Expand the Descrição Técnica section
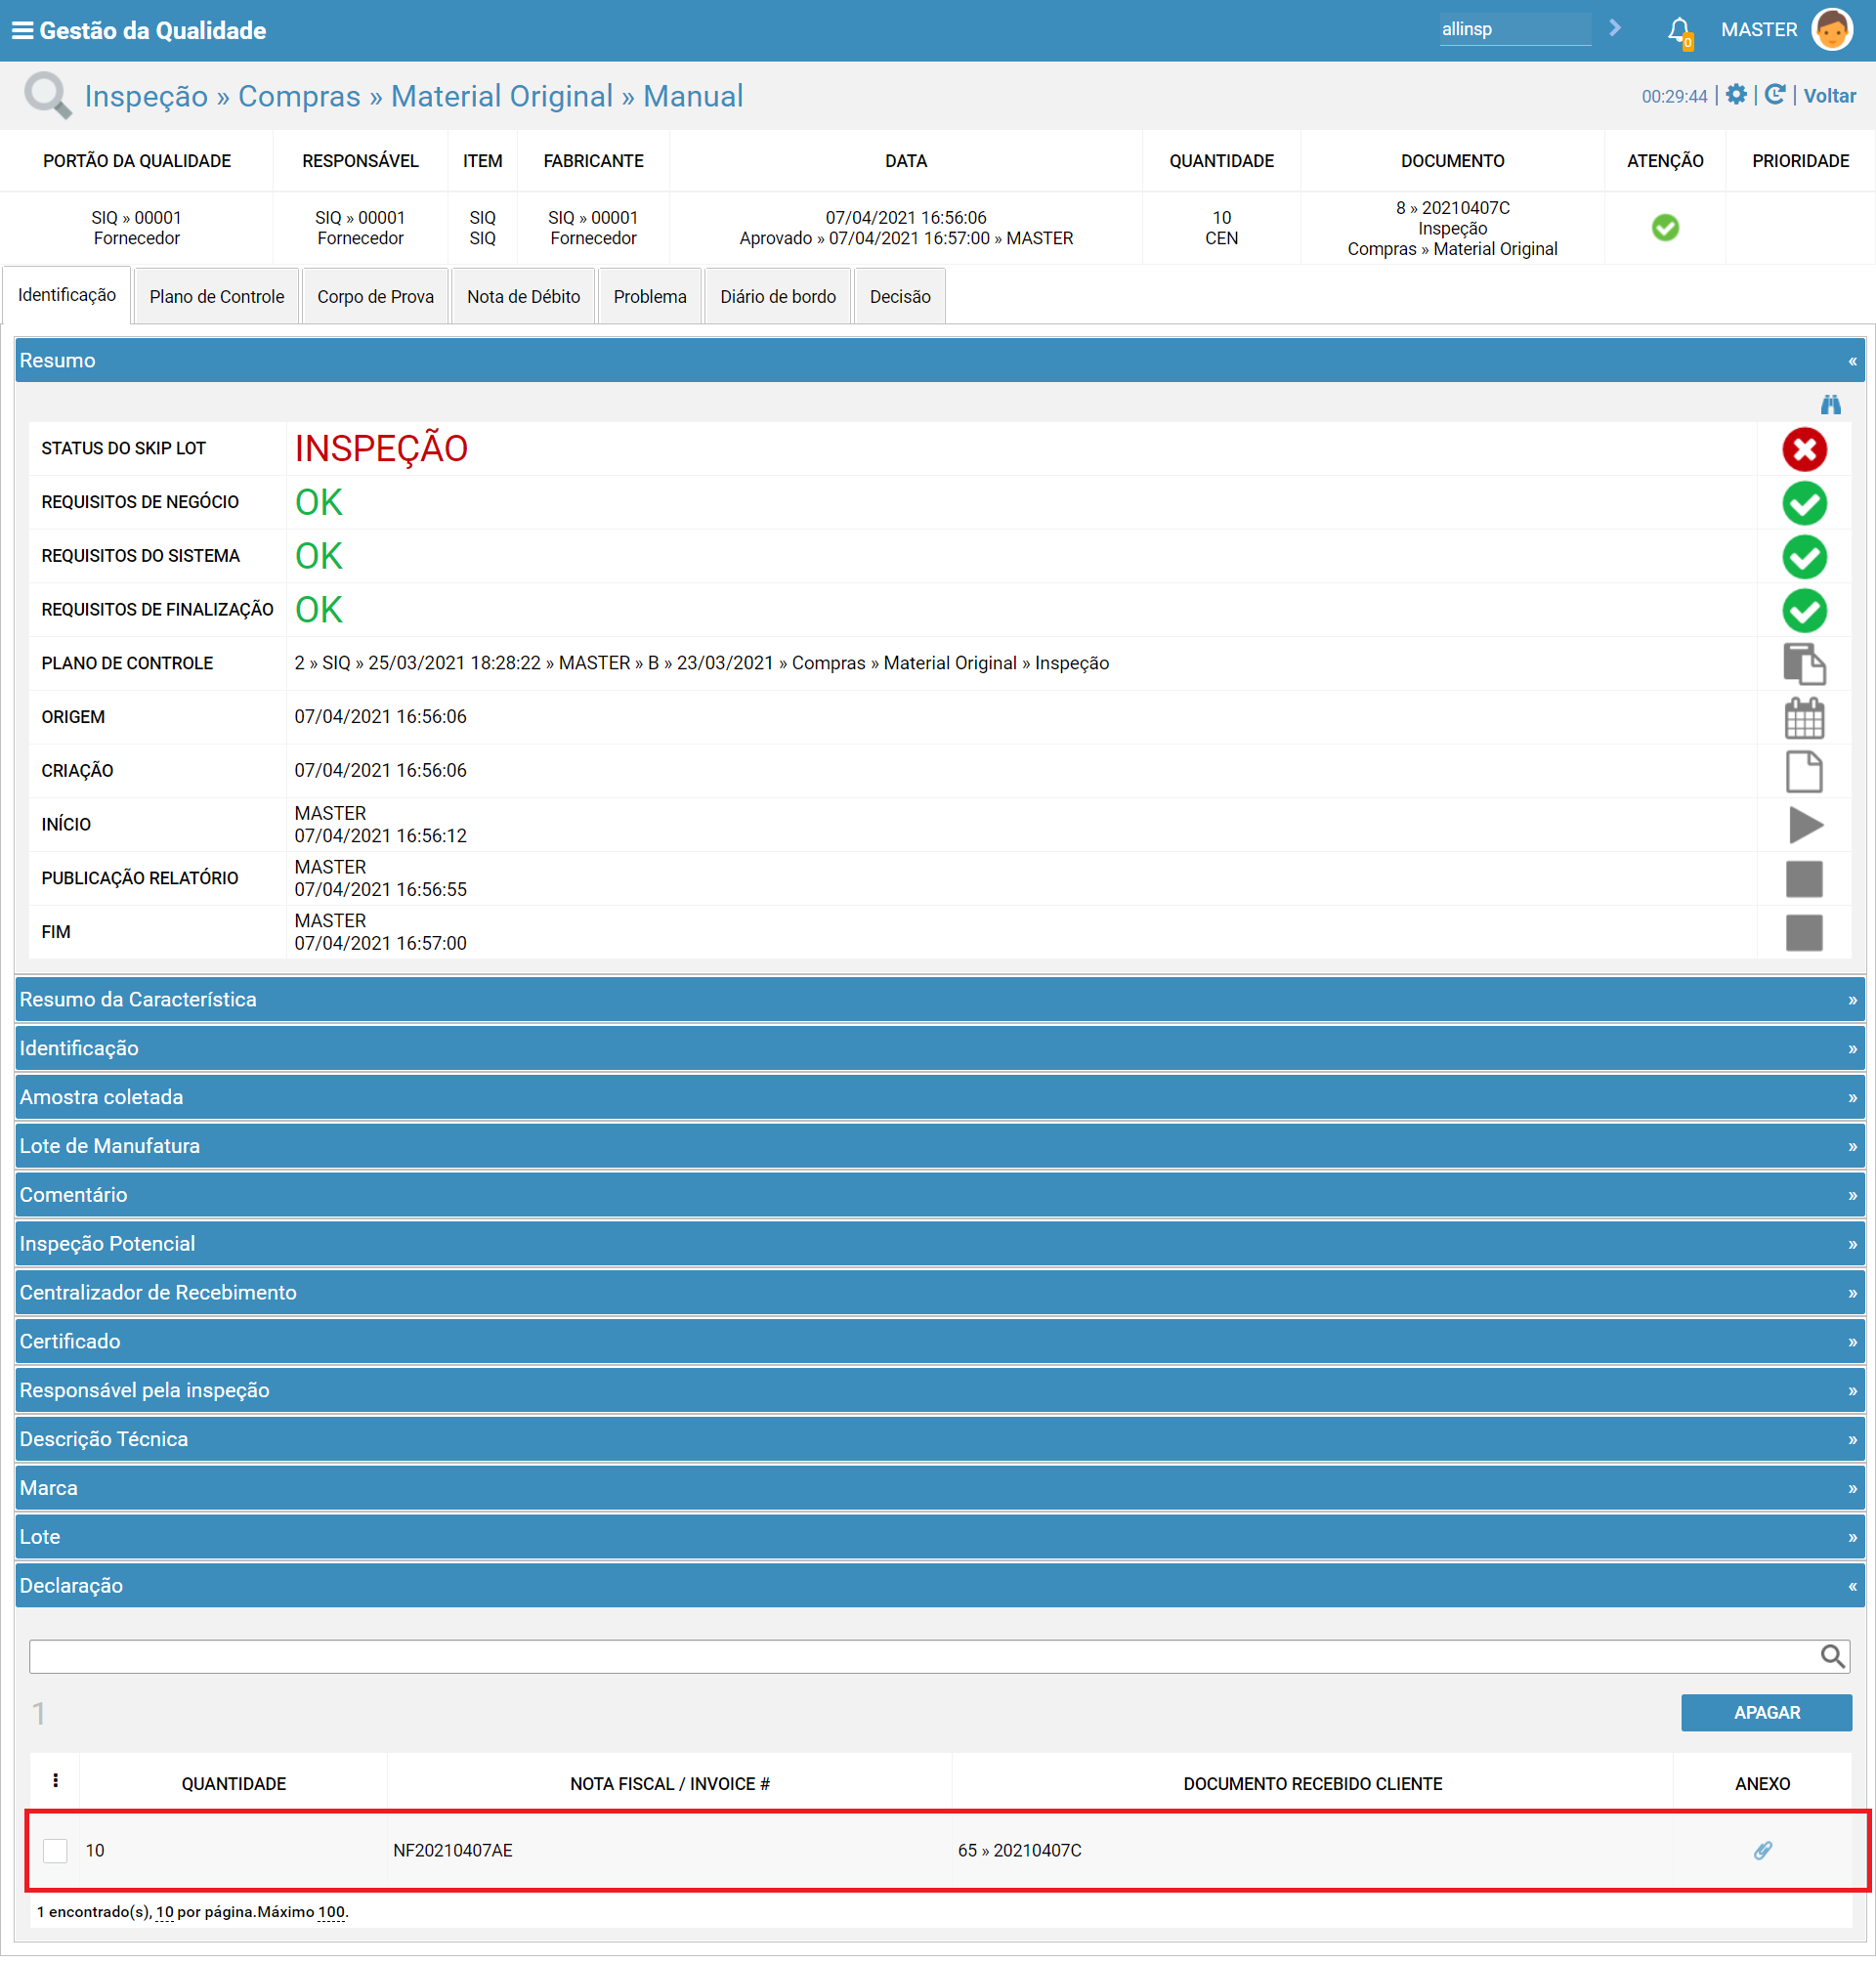The width and height of the screenshot is (1876, 1963). [x=939, y=1439]
